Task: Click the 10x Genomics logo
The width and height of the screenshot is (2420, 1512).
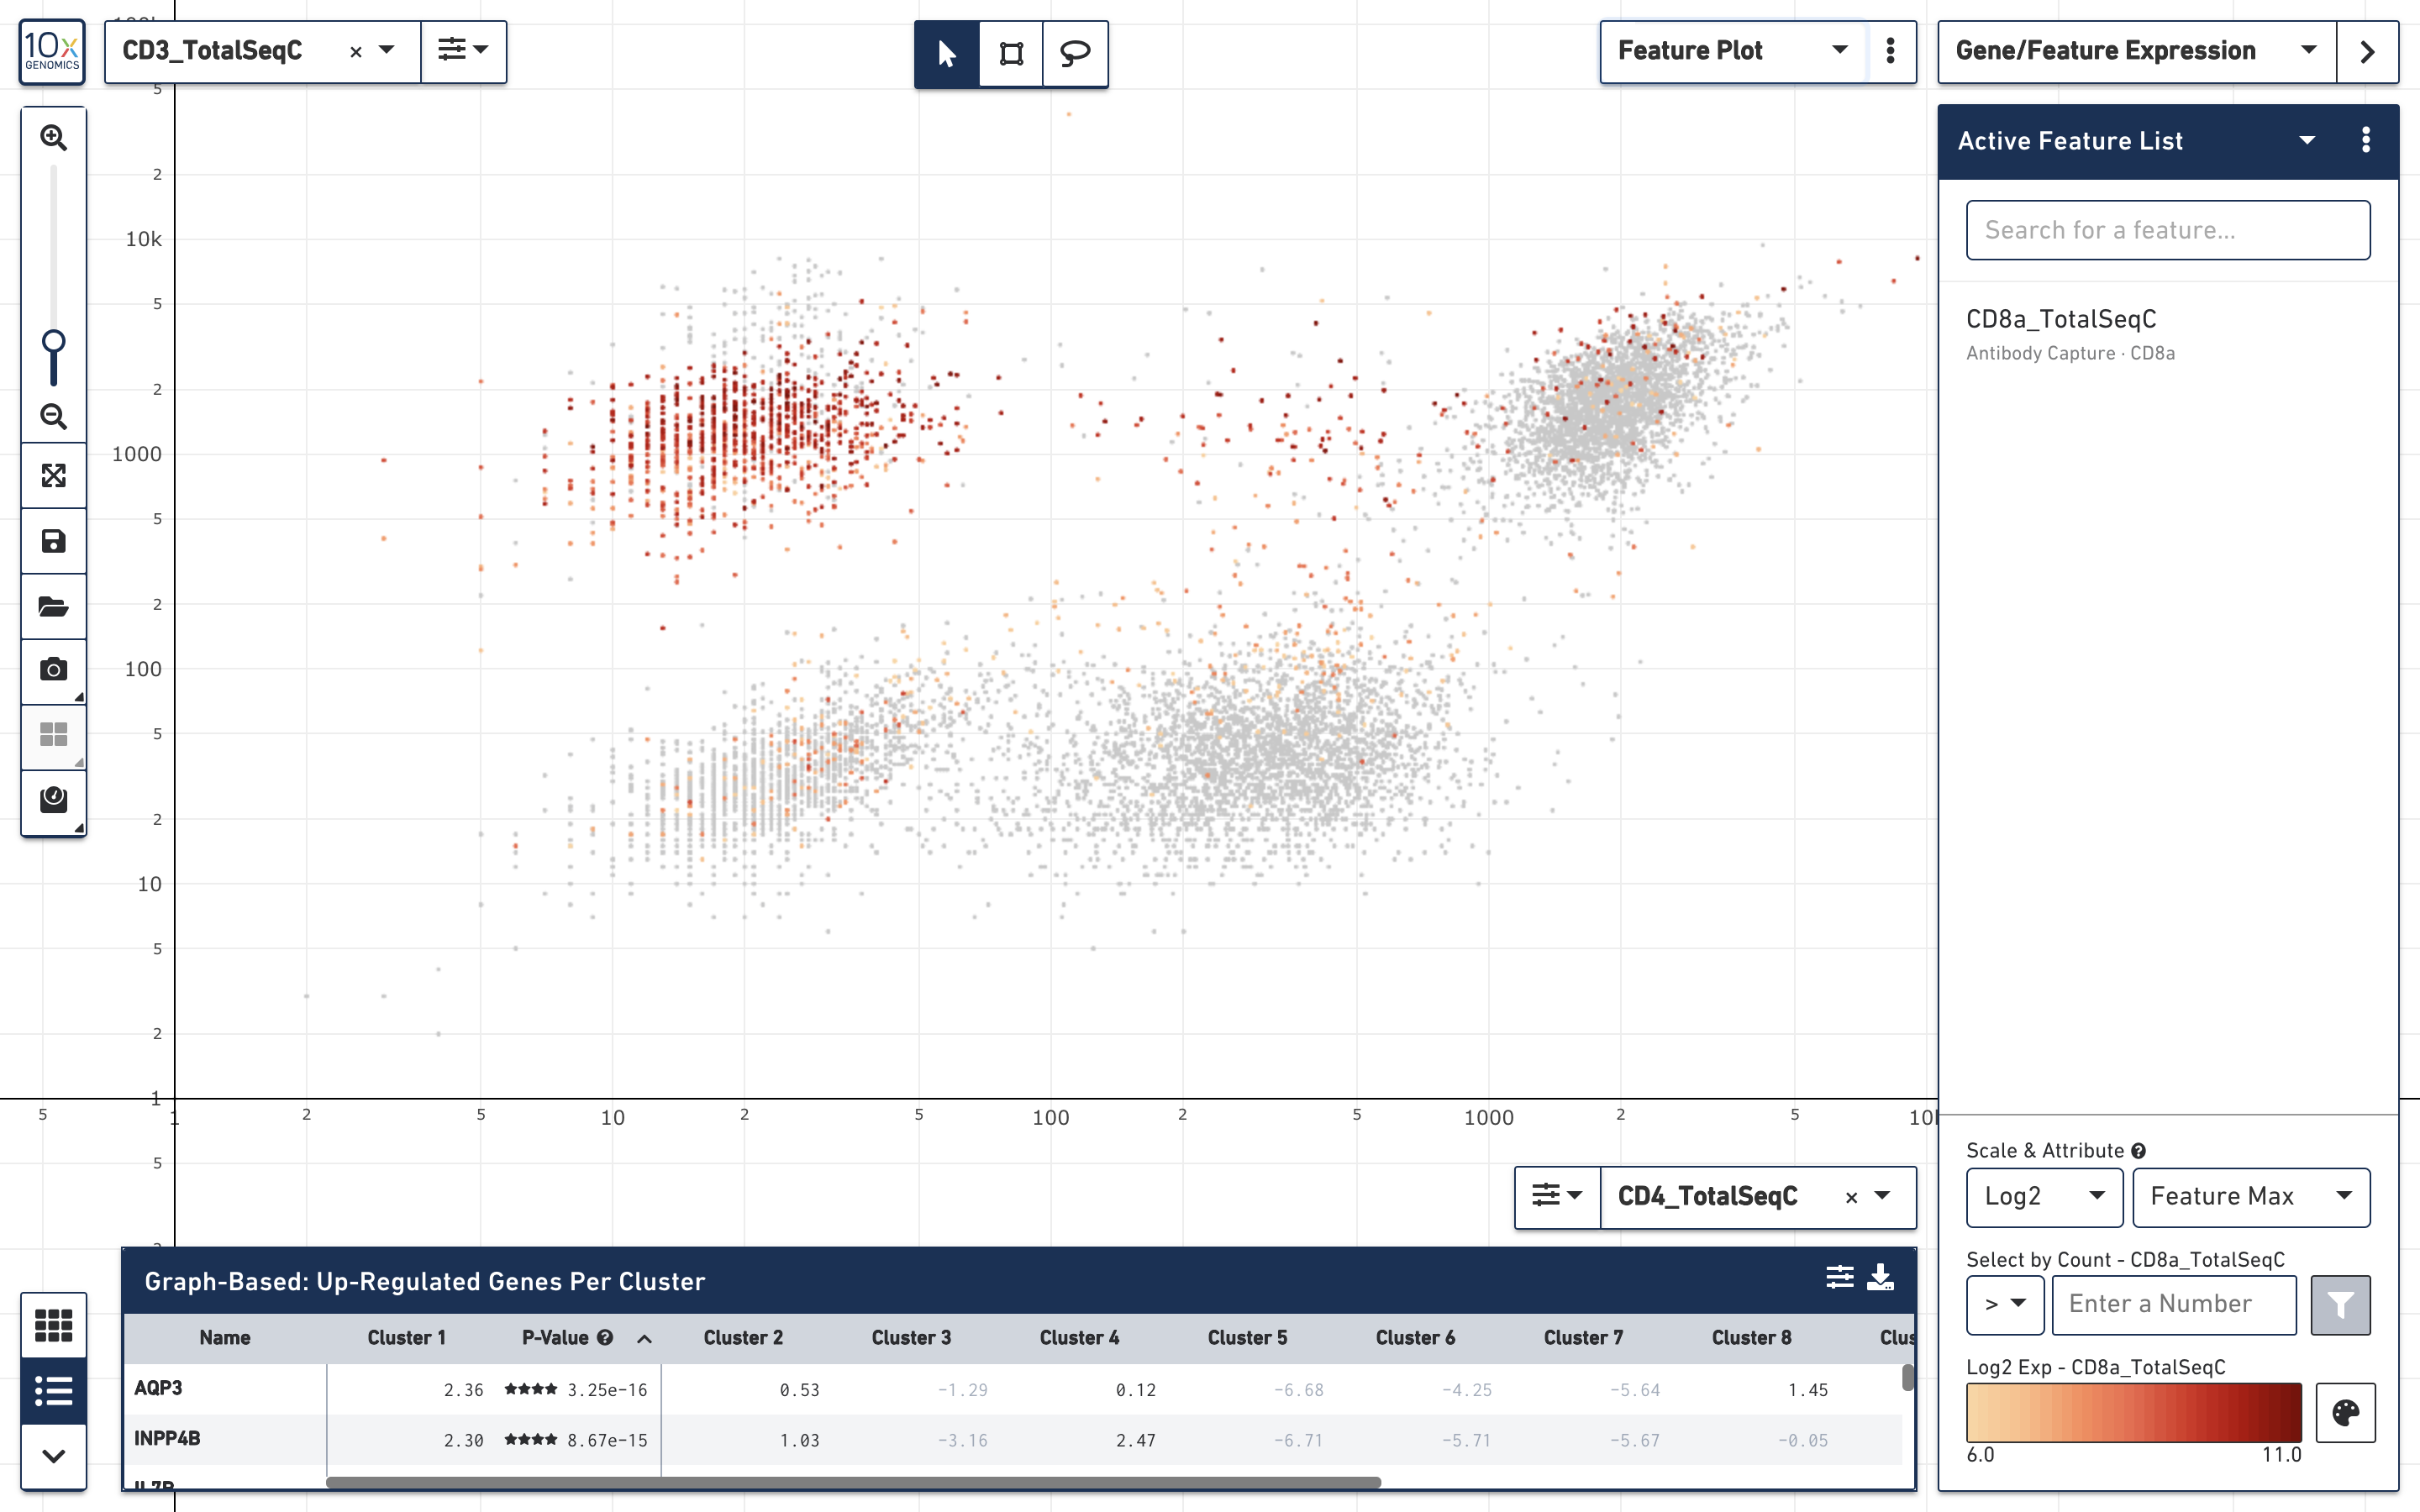Action: (x=52, y=51)
